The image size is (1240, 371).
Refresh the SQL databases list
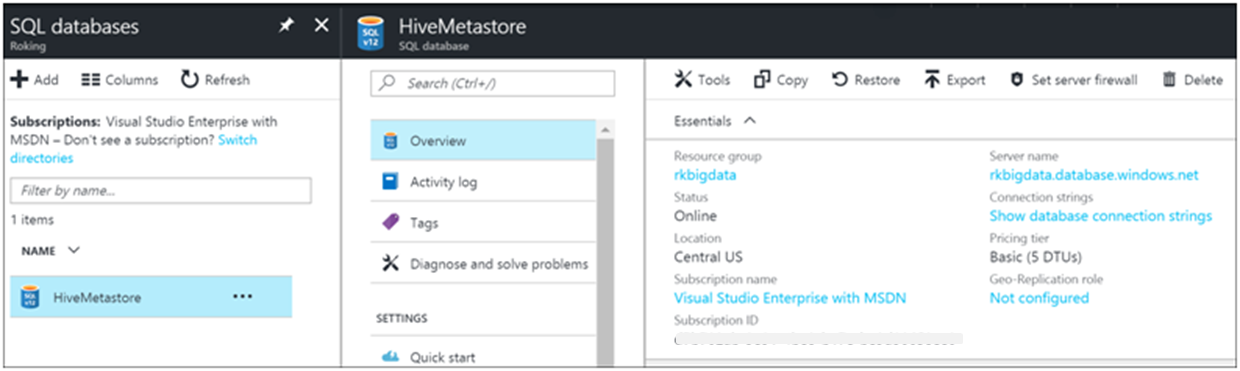click(x=215, y=80)
